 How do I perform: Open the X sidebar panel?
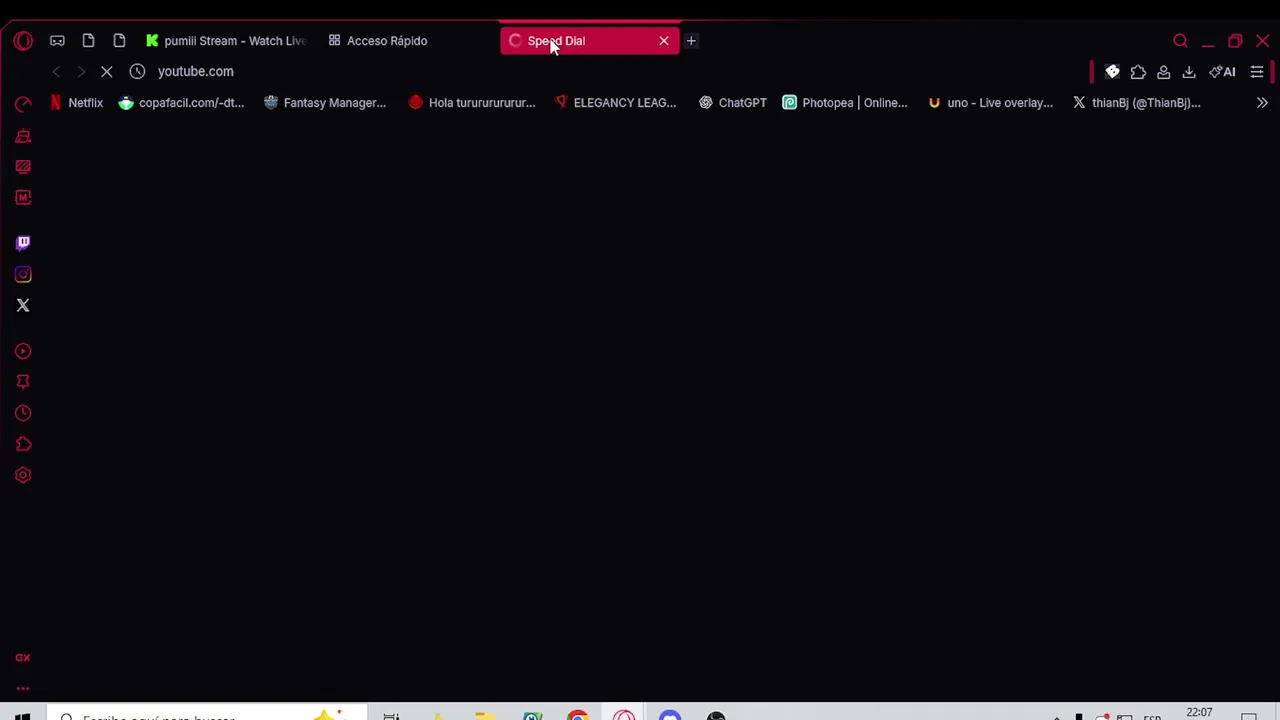(23, 305)
